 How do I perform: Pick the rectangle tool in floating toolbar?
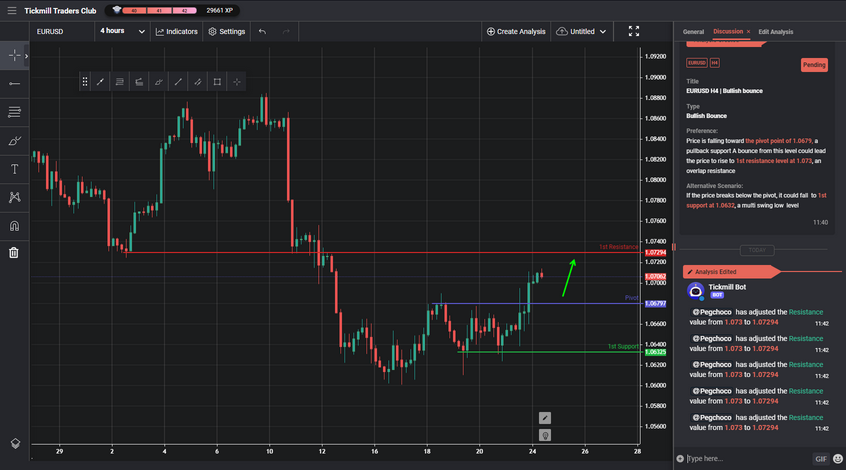(217, 82)
